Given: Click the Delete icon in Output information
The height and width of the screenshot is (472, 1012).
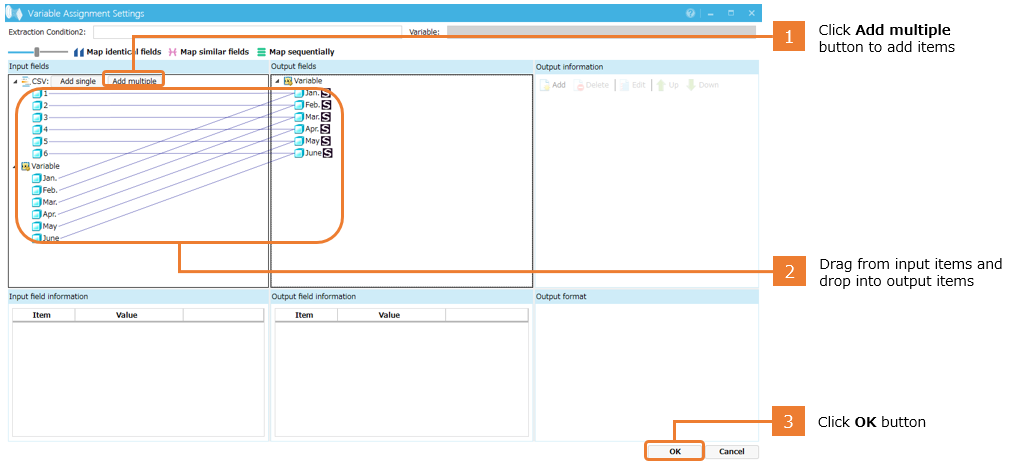Looking at the screenshot, I should point(580,85).
